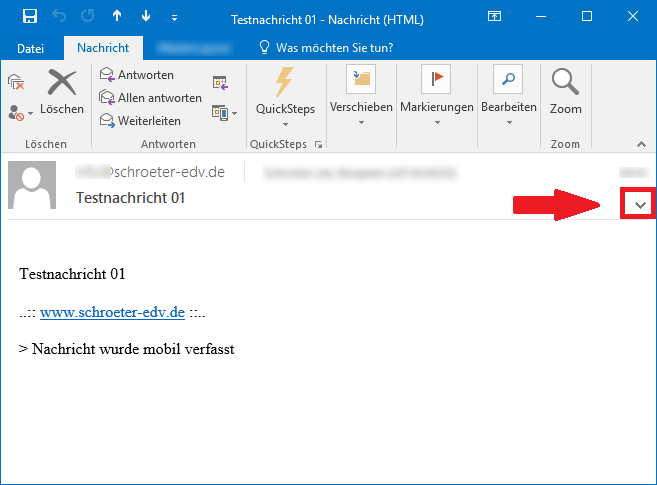Click Allen antworten to reply all
The width and height of the screenshot is (657, 485).
pyautogui.click(x=150, y=98)
